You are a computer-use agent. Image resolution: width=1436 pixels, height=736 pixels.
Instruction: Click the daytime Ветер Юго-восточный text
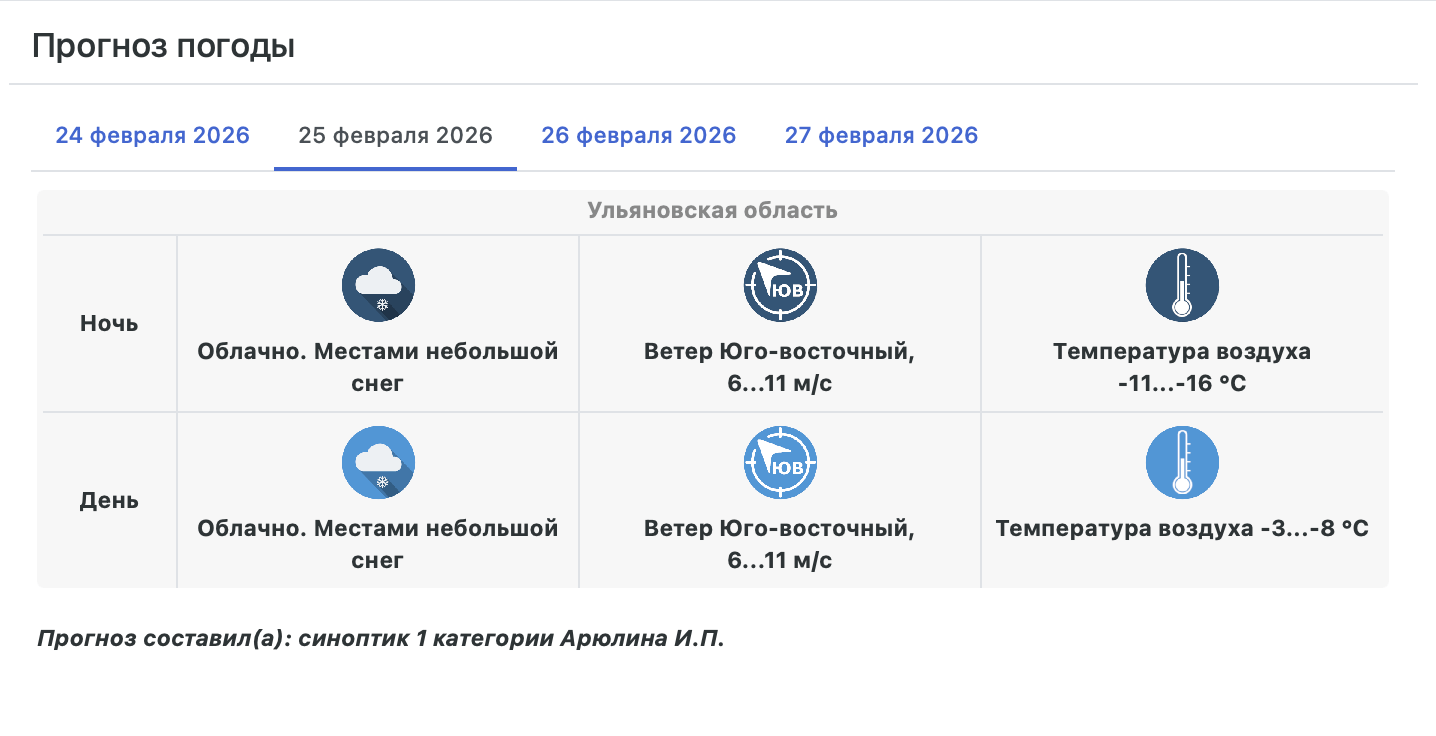click(780, 528)
